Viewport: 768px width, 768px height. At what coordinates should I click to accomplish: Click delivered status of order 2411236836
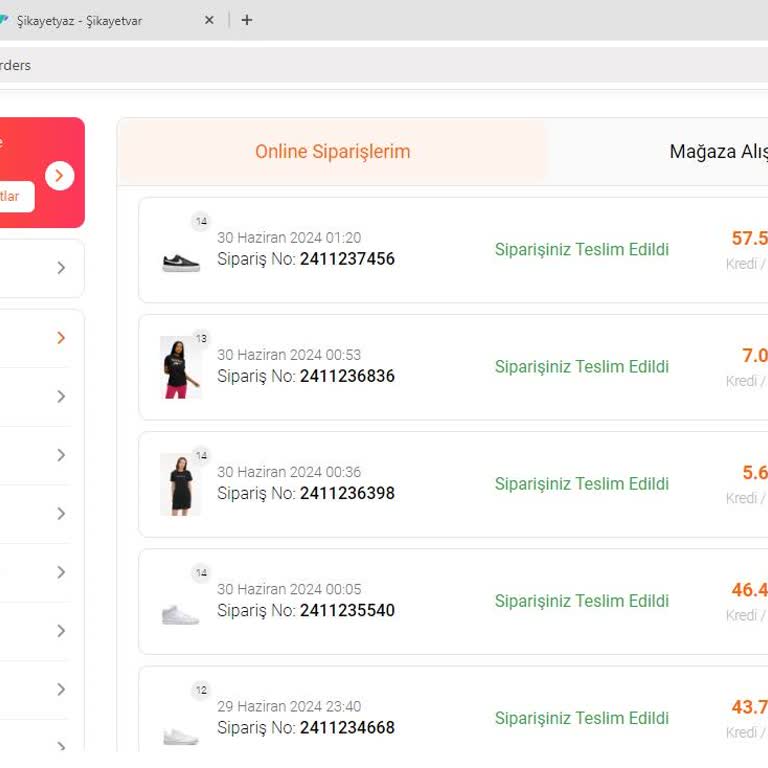[582, 366]
